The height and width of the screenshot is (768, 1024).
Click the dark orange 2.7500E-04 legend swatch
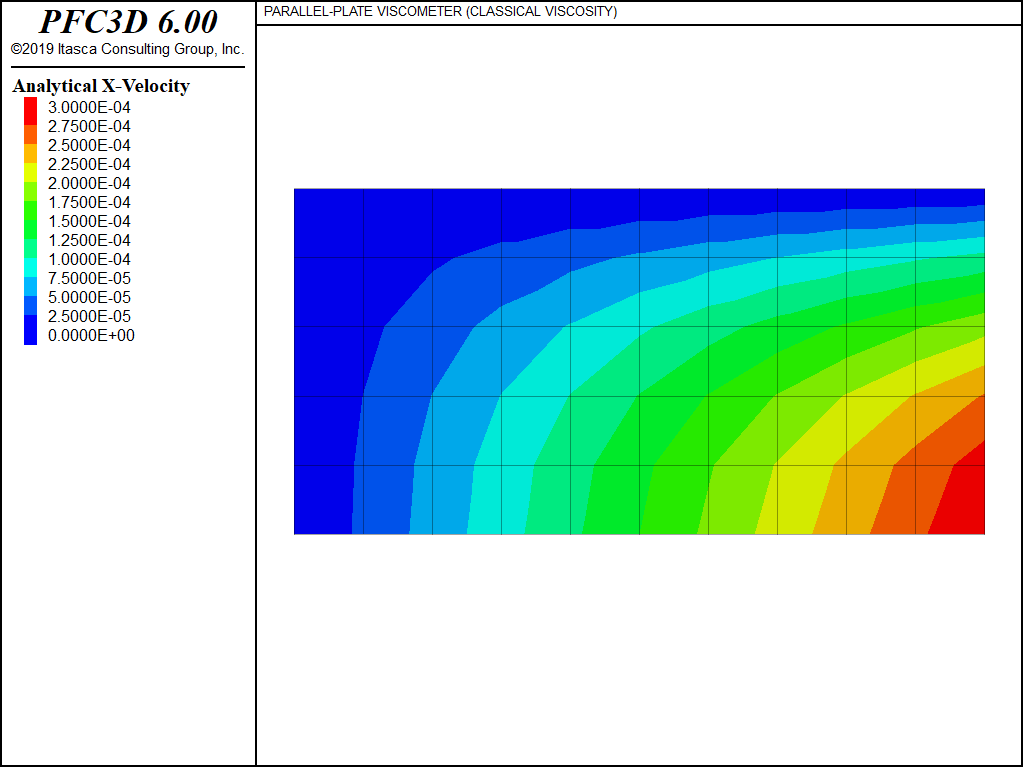[31, 135]
